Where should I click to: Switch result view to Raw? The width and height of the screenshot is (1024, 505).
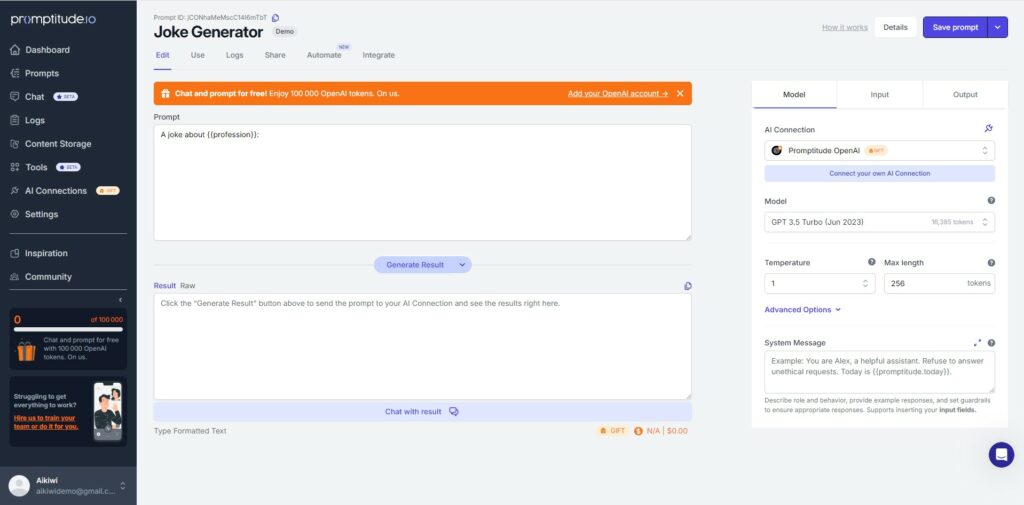point(187,285)
